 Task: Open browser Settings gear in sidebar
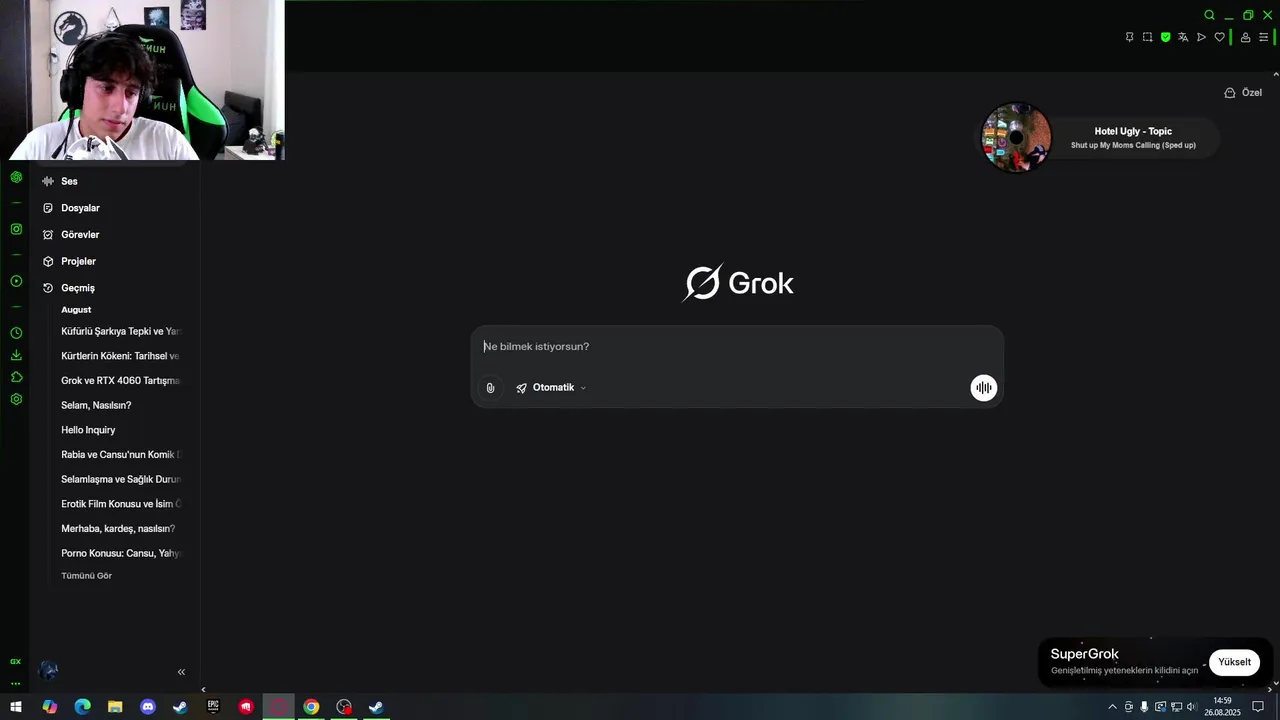tap(16, 399)
